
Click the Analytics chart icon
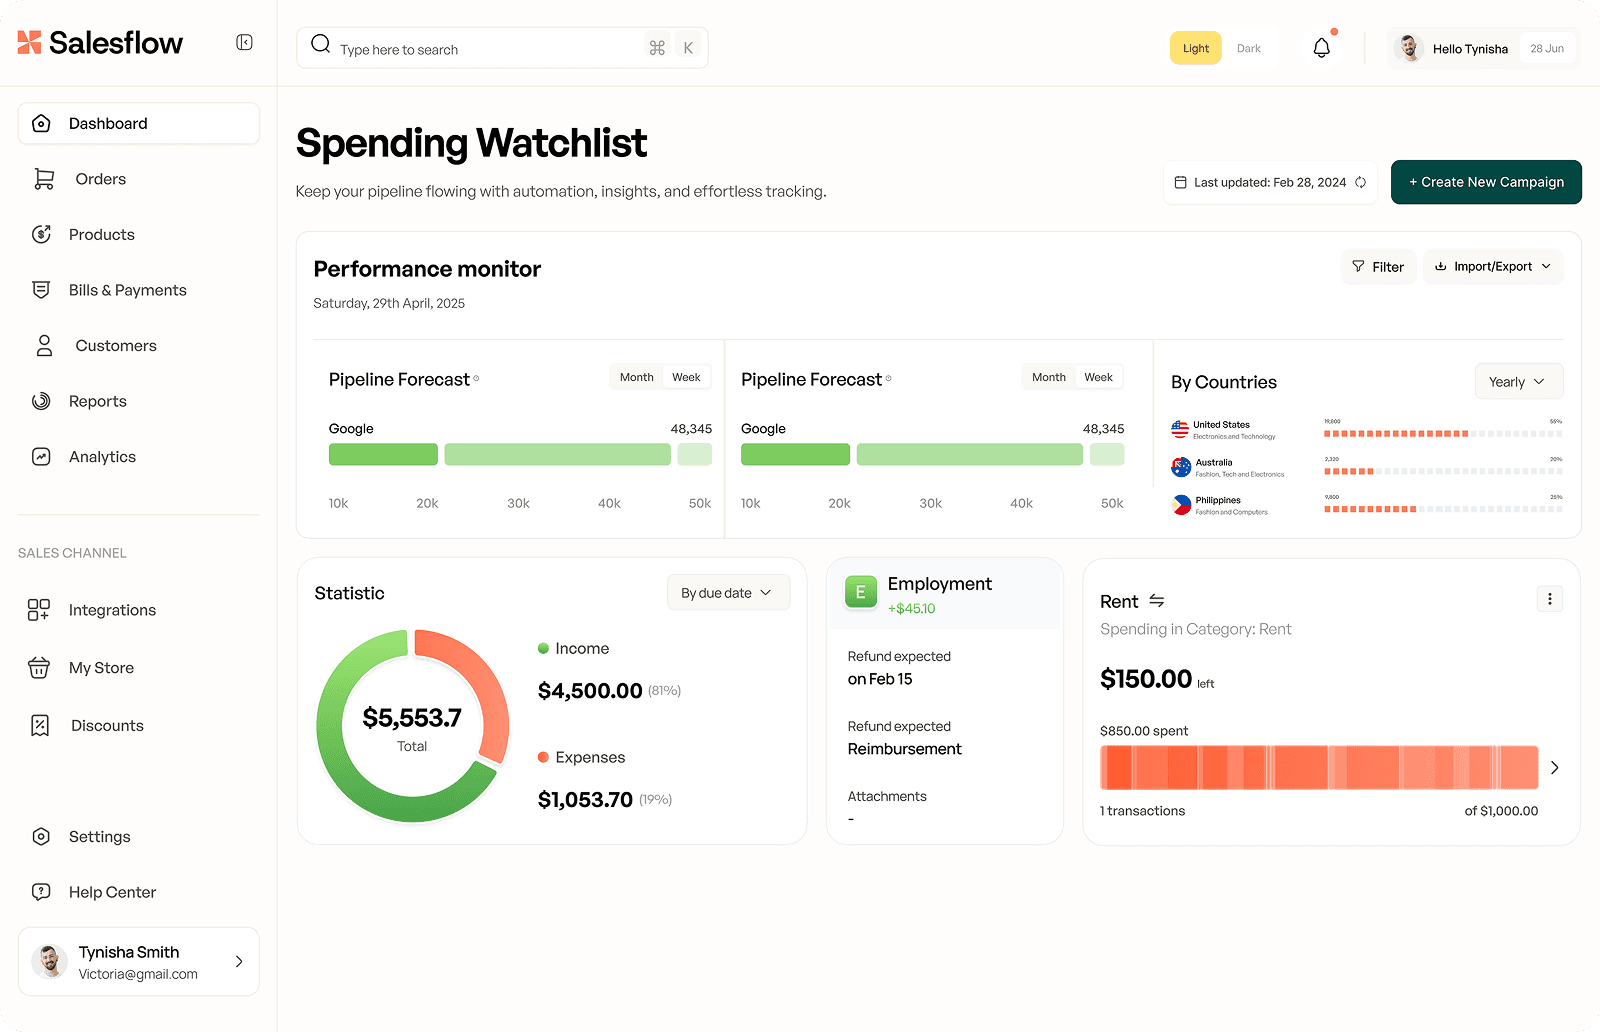pyautogui.click(x=41, y=457)
